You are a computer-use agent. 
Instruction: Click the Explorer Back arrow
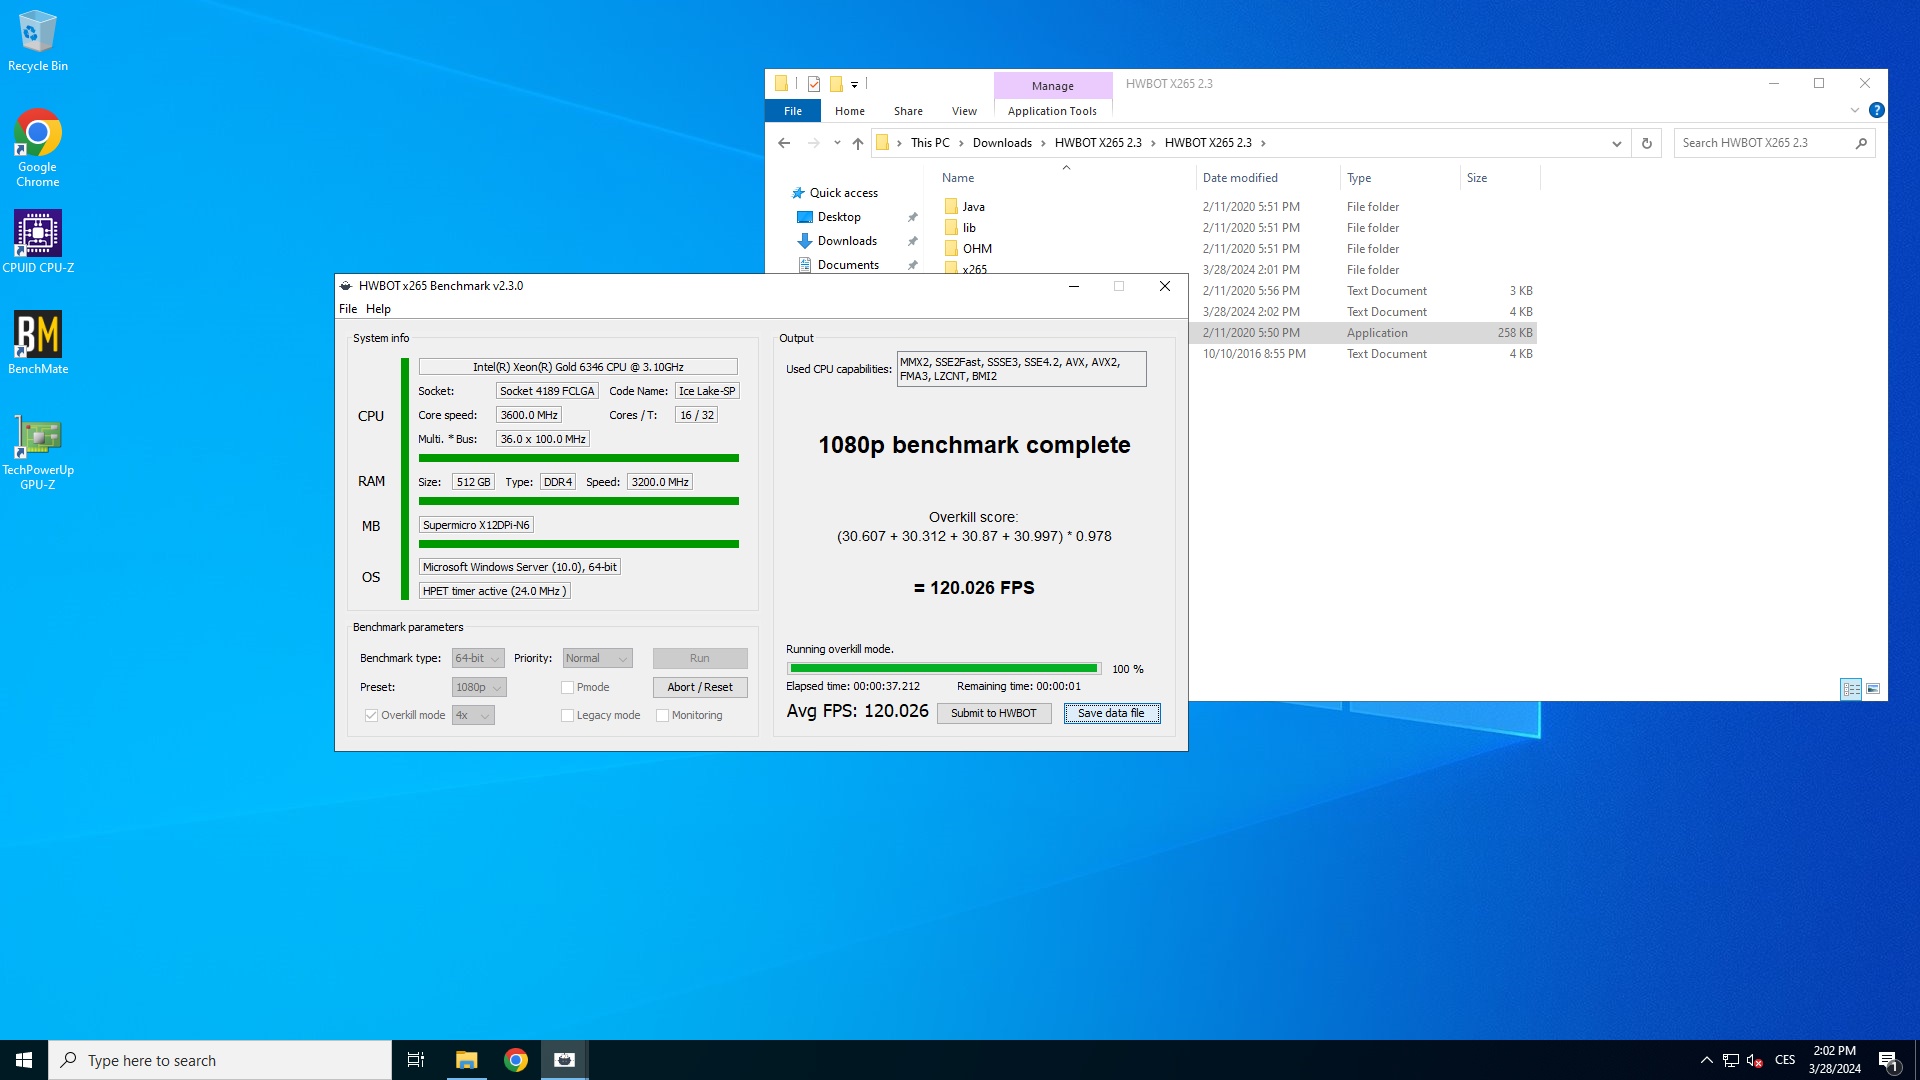(784, 143)
